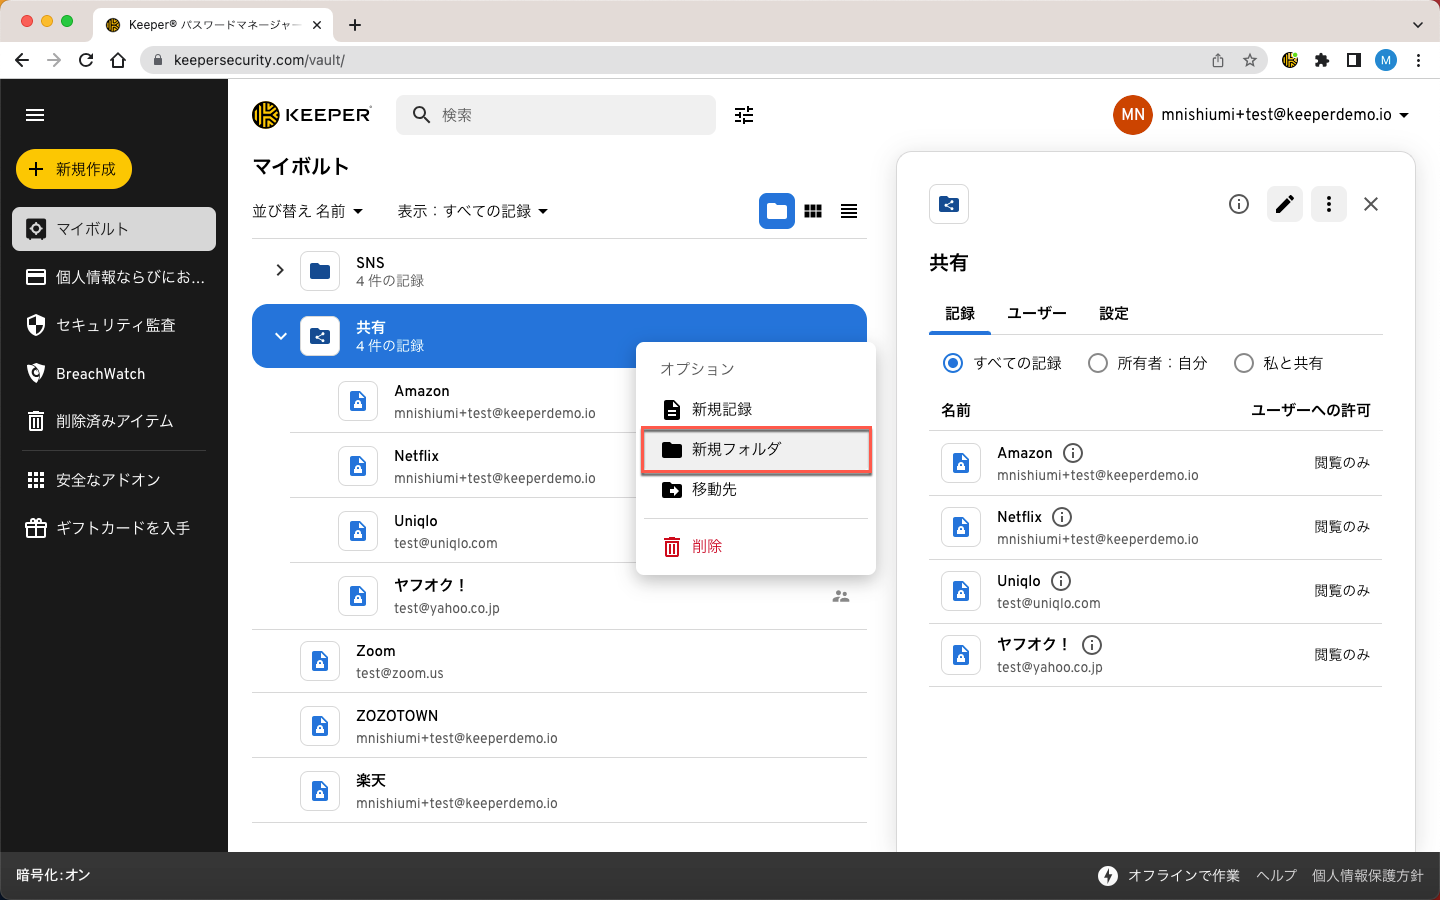
Task: Switch to grid view layout
Action: [813, 211]
